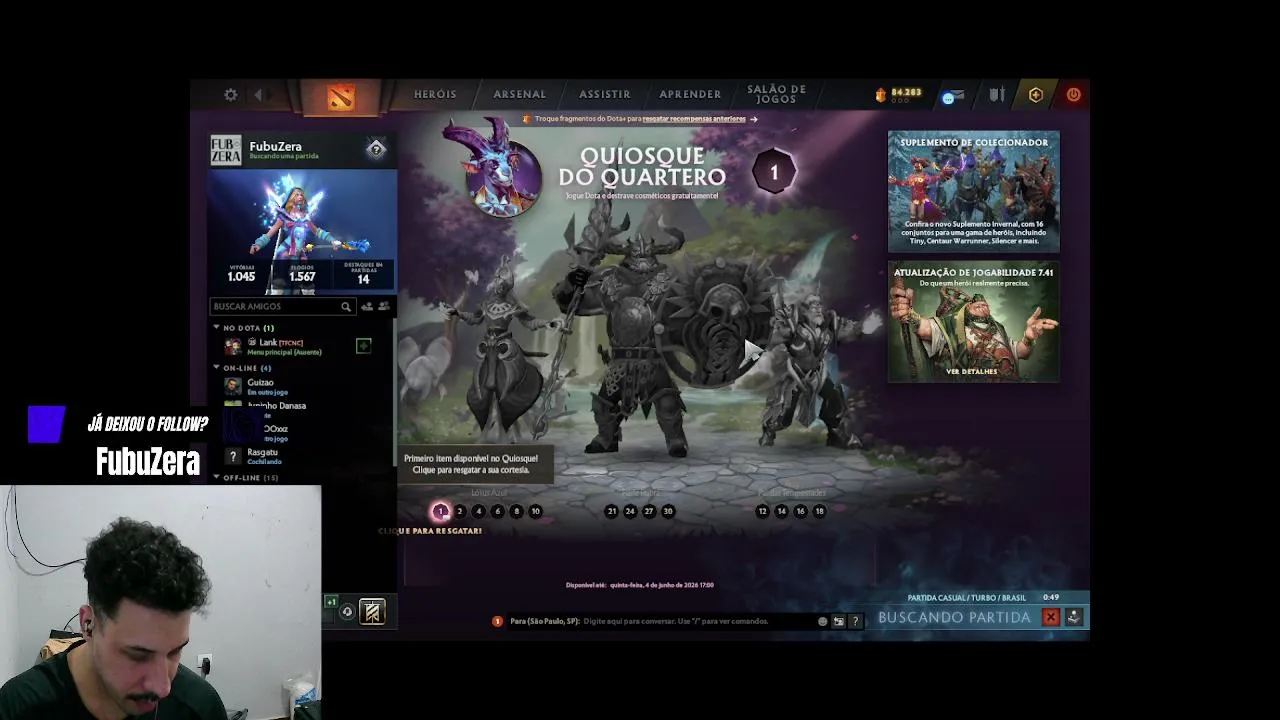Viewport: 1280px width, 720px height.
Task: Click CLIQUE PARA RESGATAR
Action: 431,531
